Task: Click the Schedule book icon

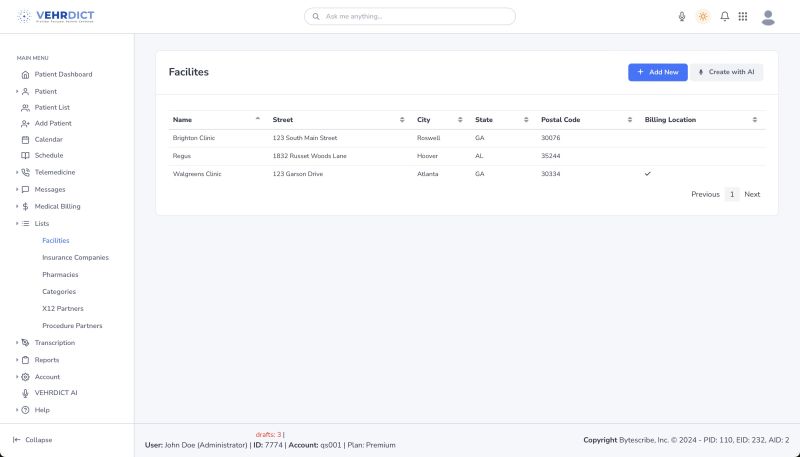Action: click(25, 156)
